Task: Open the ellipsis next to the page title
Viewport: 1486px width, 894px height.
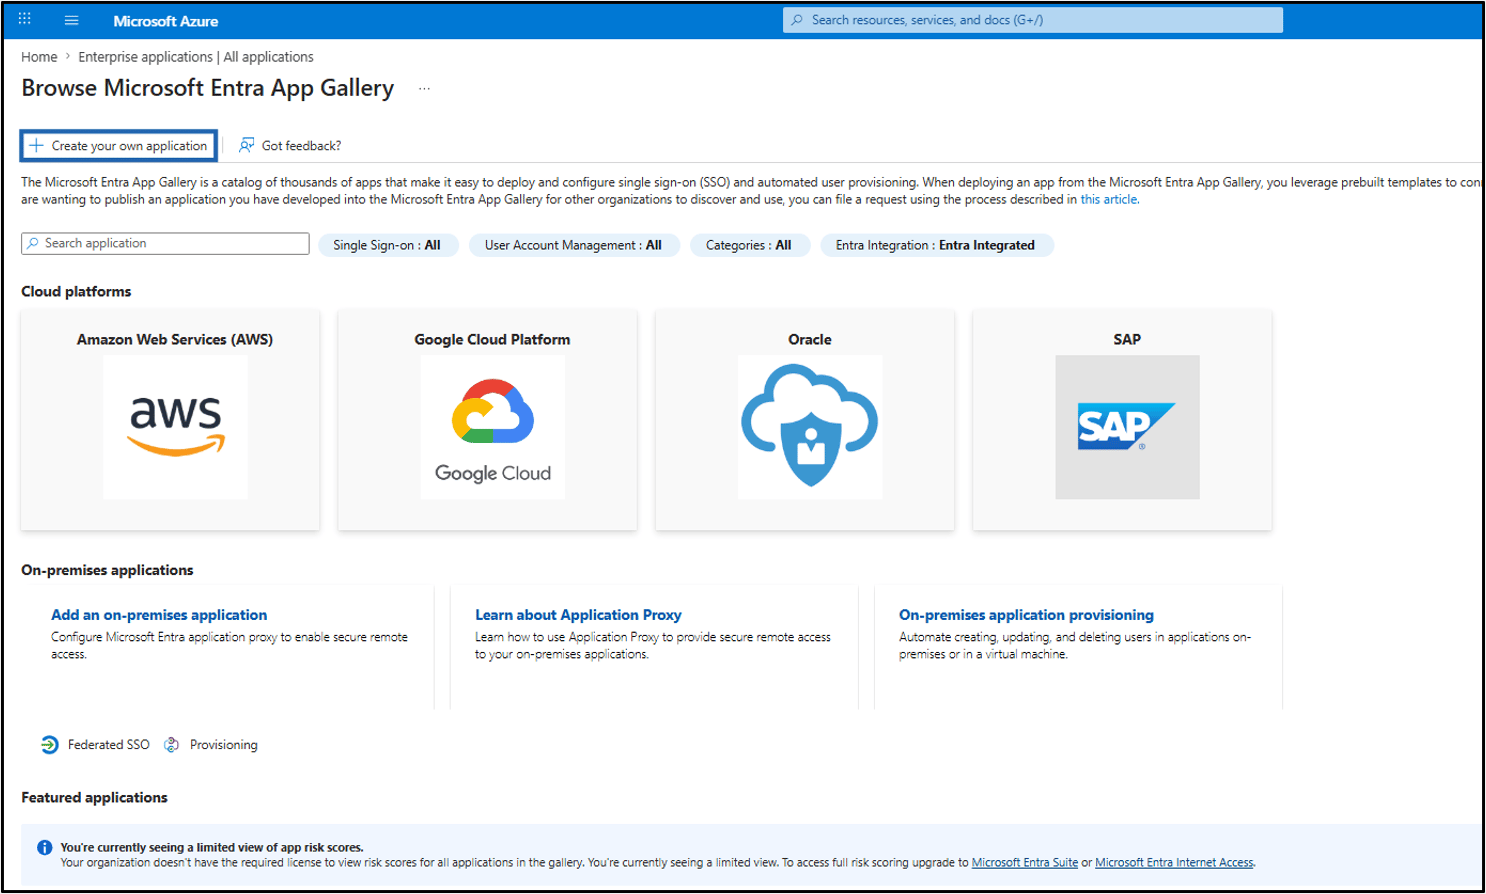Action: pyautogui.click(x=424, y=89)
